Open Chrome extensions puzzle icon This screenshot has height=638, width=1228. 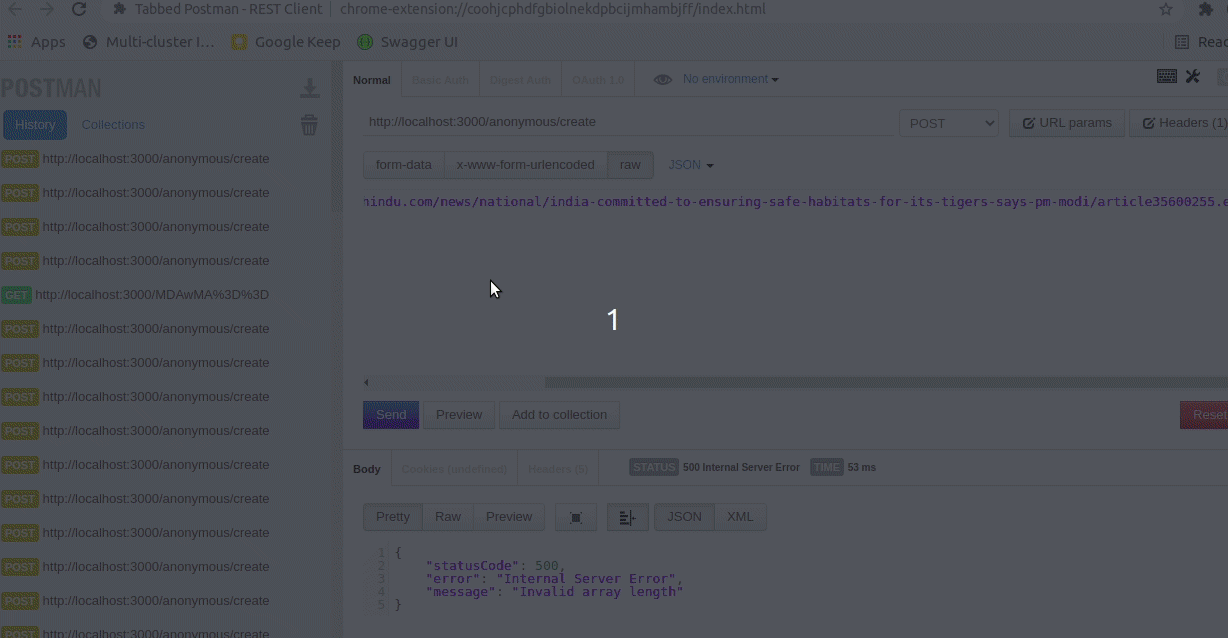1206,9
